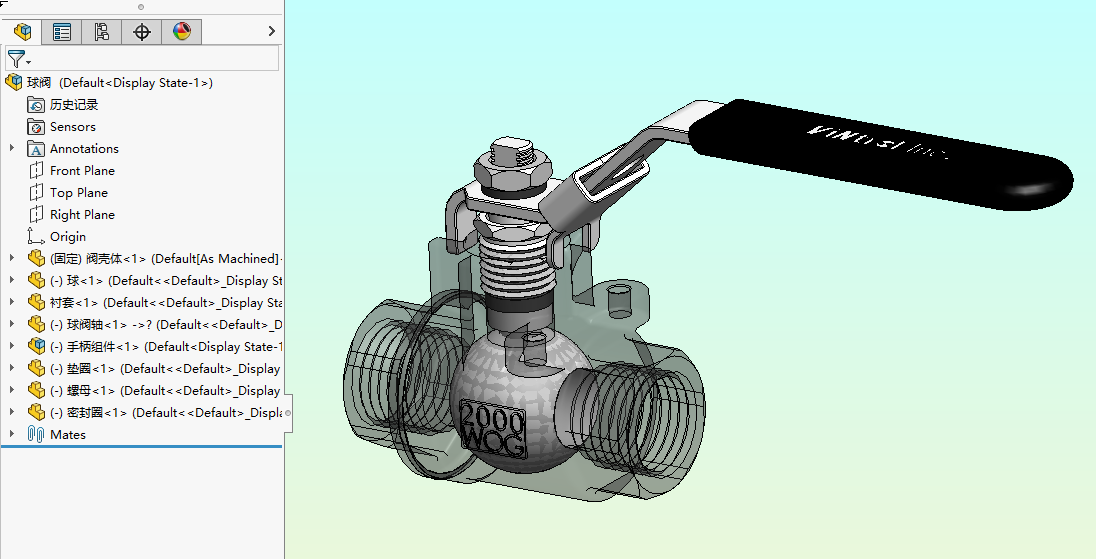Open the DimXpertManager crosshair tab
The height and width of the screenshot is (559, 1096).
[142, 31]
